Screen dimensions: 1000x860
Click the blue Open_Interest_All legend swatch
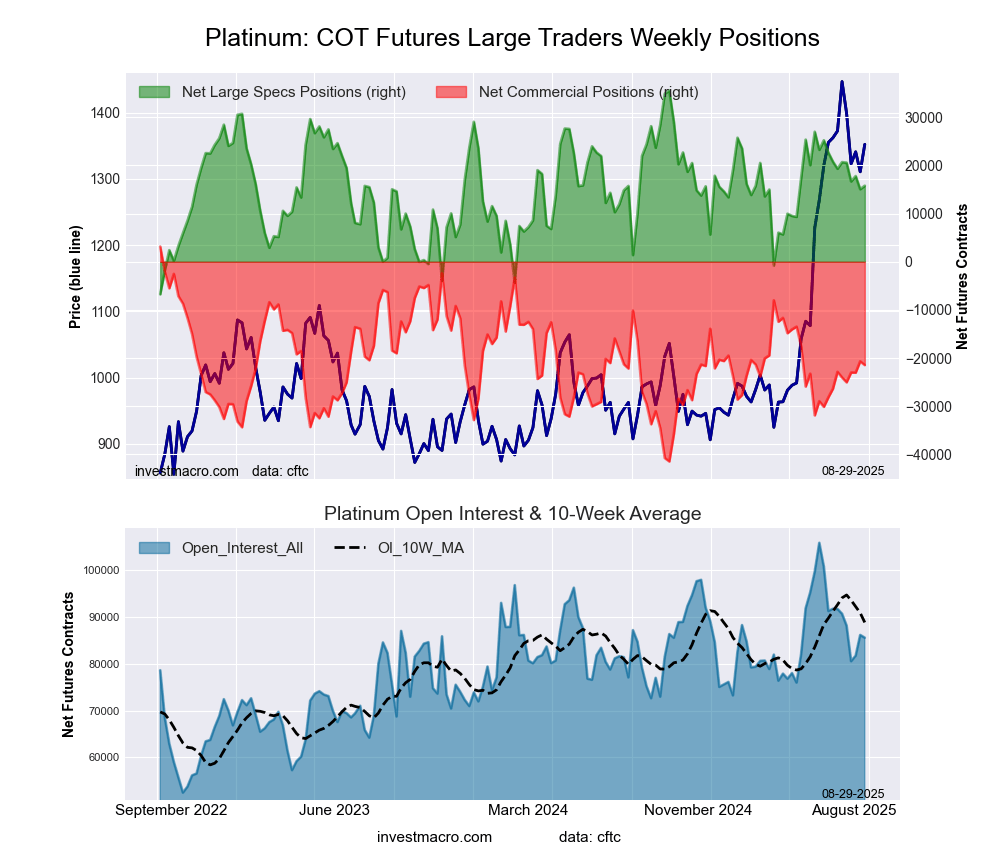154,547
